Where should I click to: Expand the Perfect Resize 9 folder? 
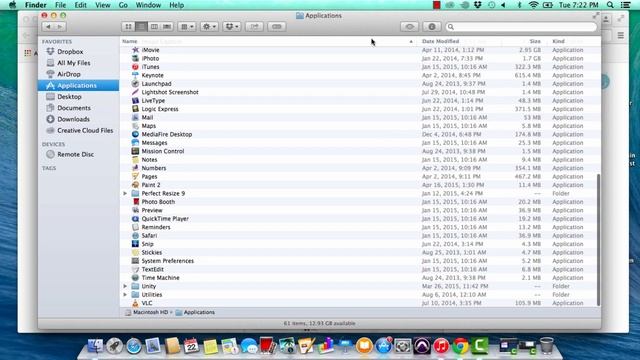click(125, 193)
